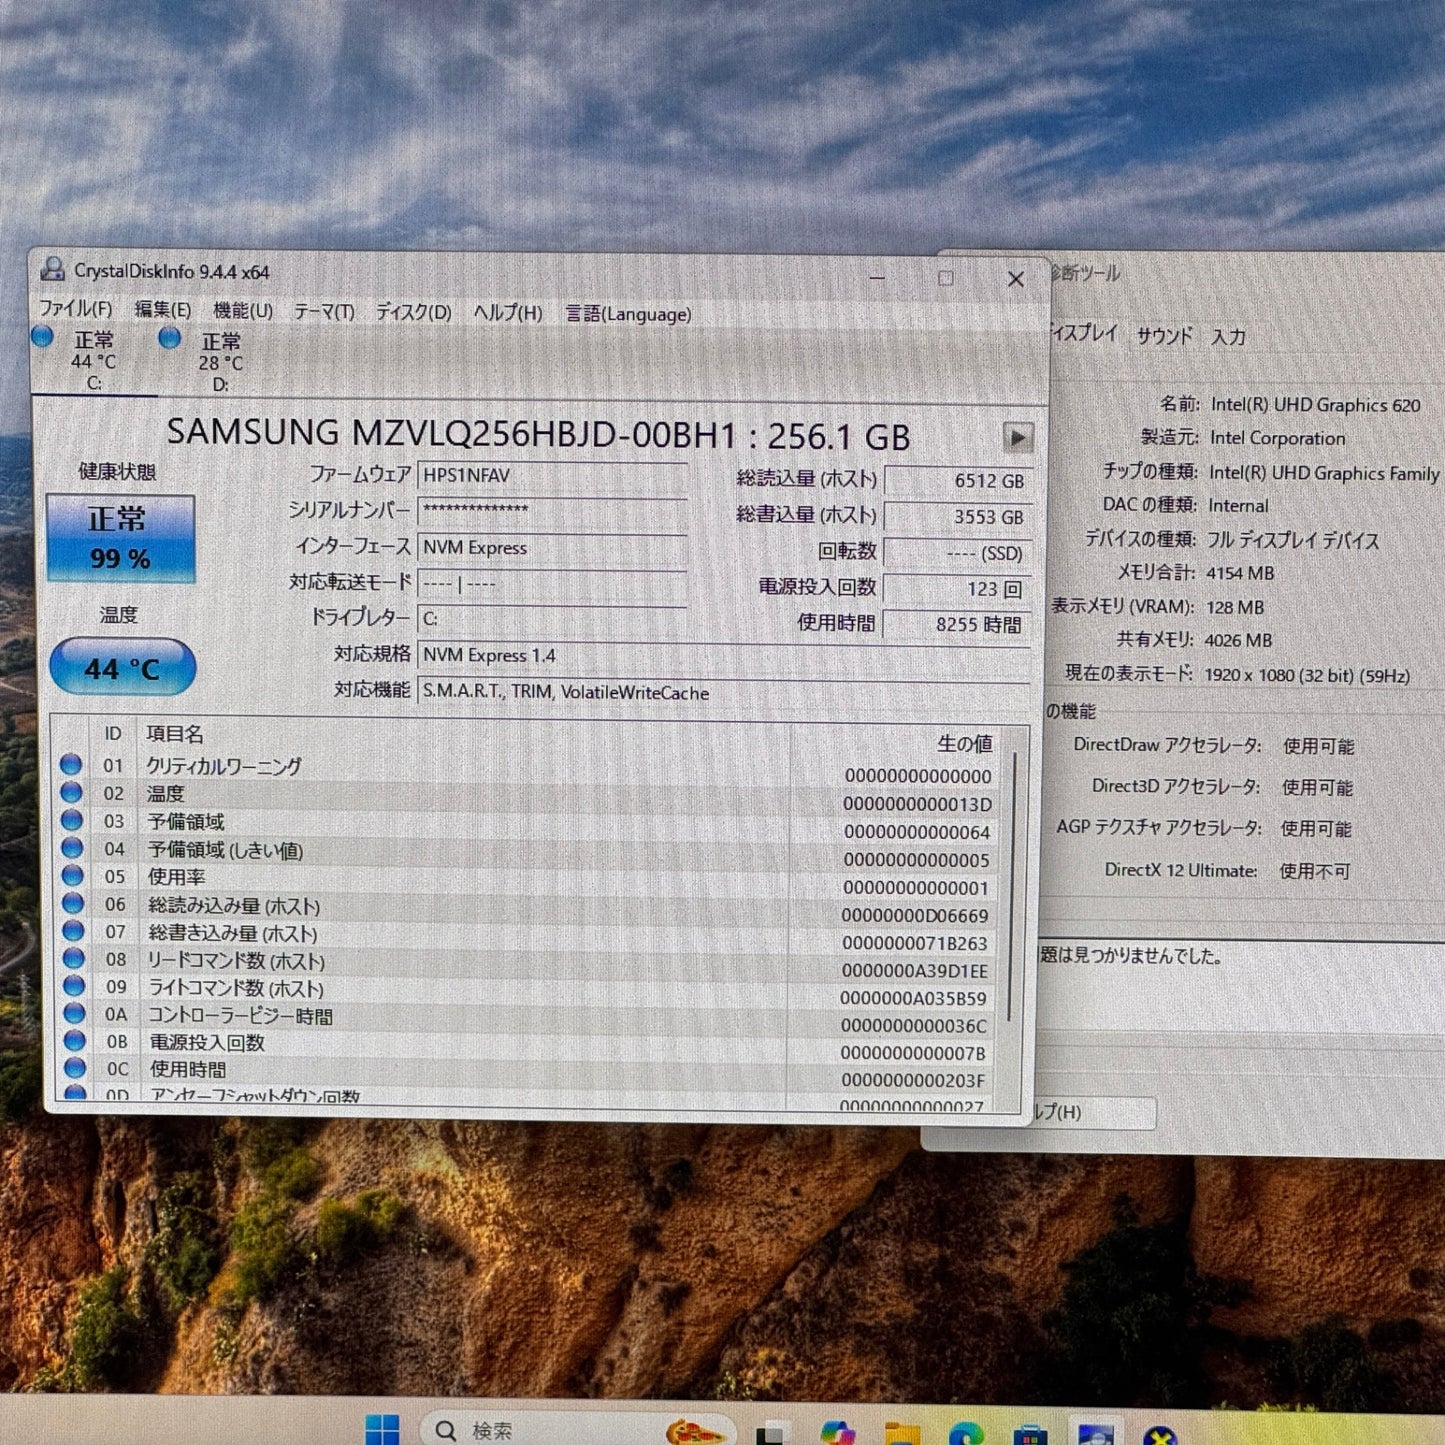Click the Intel(R) UHD Graphics 620 name text
This screenshot has height=1445, width=1445.
coord(1315,405)
